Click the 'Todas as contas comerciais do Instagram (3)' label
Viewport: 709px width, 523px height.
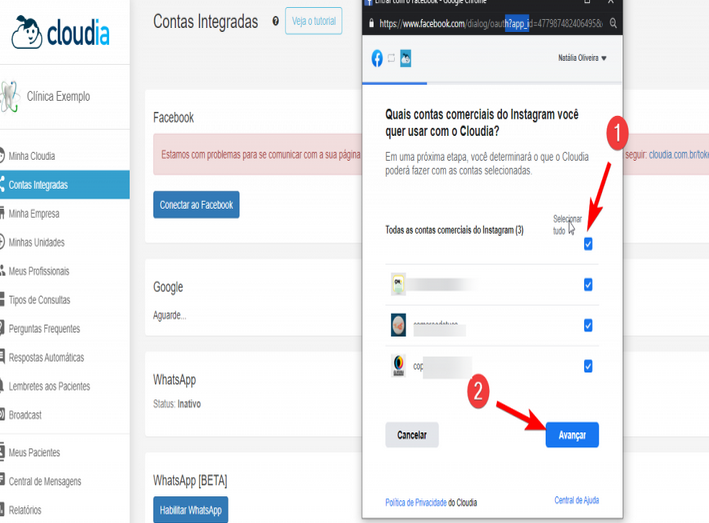[x=454, y=230]
